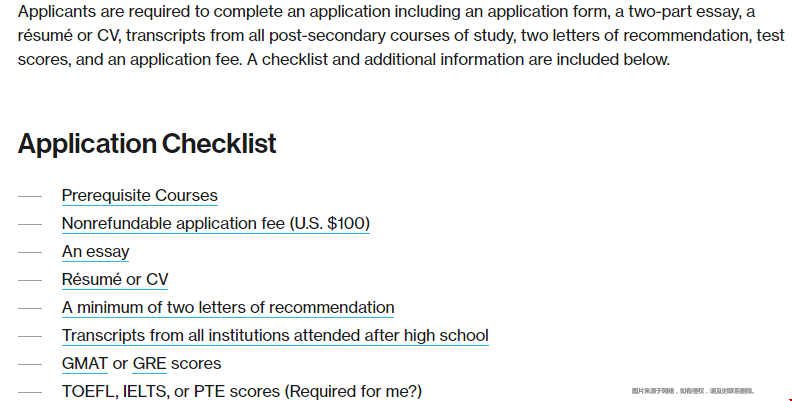Open the two letters of recommendation link
The image size is (792, 401).
coord(228,308)
